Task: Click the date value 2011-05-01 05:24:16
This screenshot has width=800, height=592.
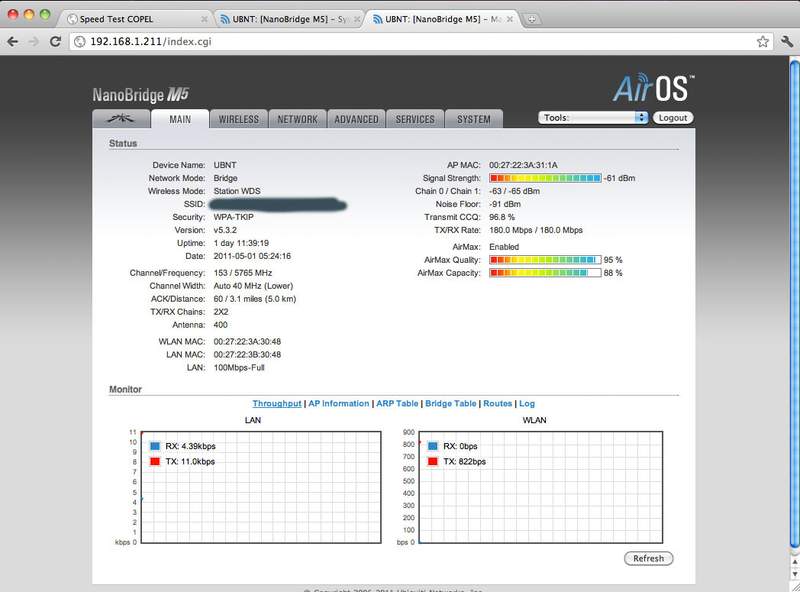Action: tap(252, 256)
